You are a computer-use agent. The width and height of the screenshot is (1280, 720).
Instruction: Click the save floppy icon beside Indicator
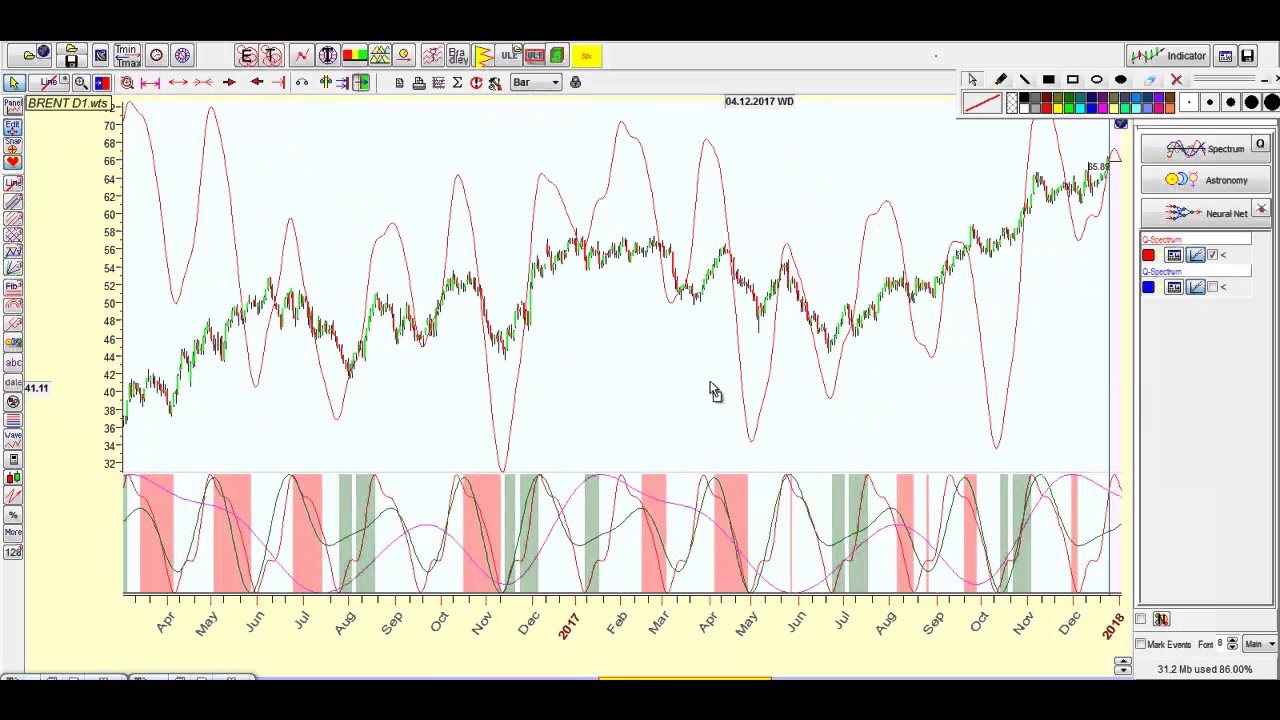click(1248, 56)
